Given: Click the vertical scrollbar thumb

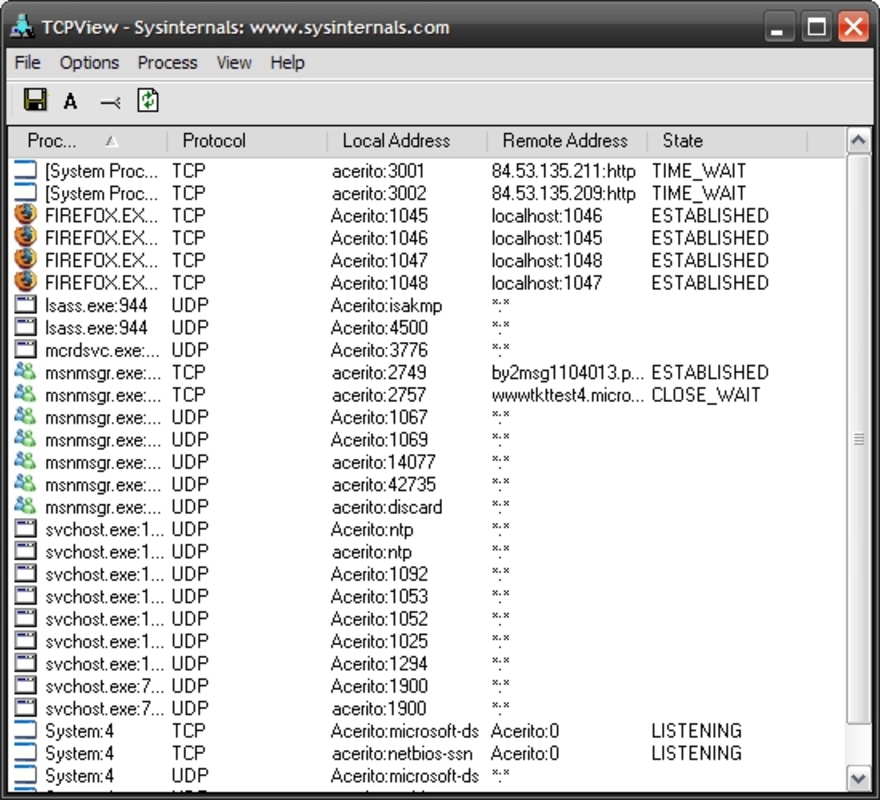Looking at the screenshot, I should 858,440.
